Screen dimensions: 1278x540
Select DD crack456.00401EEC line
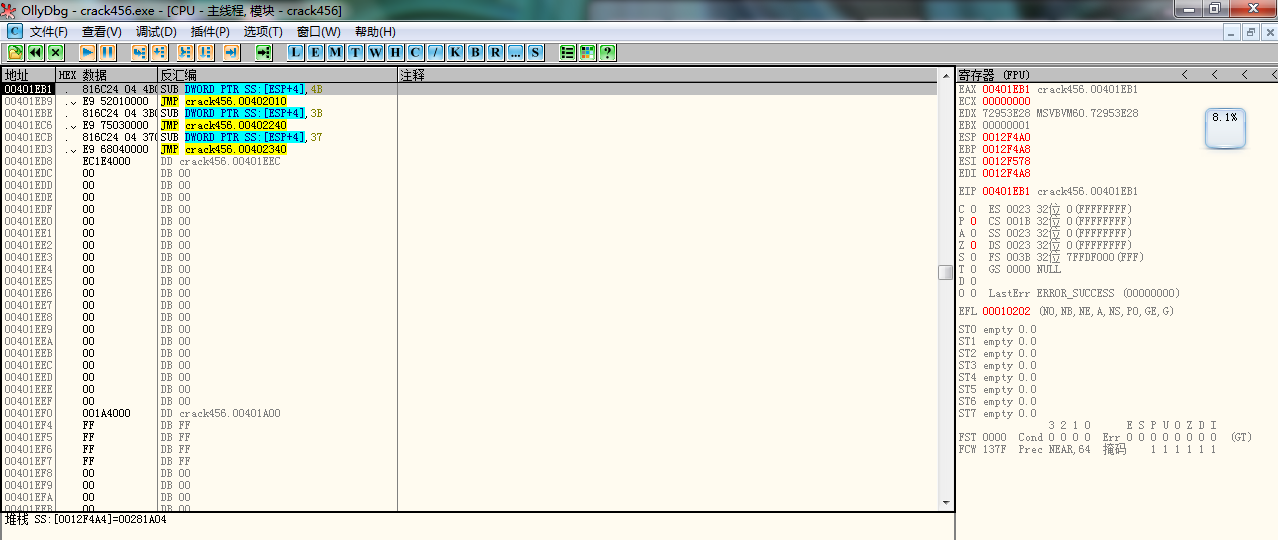coord(220,161)
